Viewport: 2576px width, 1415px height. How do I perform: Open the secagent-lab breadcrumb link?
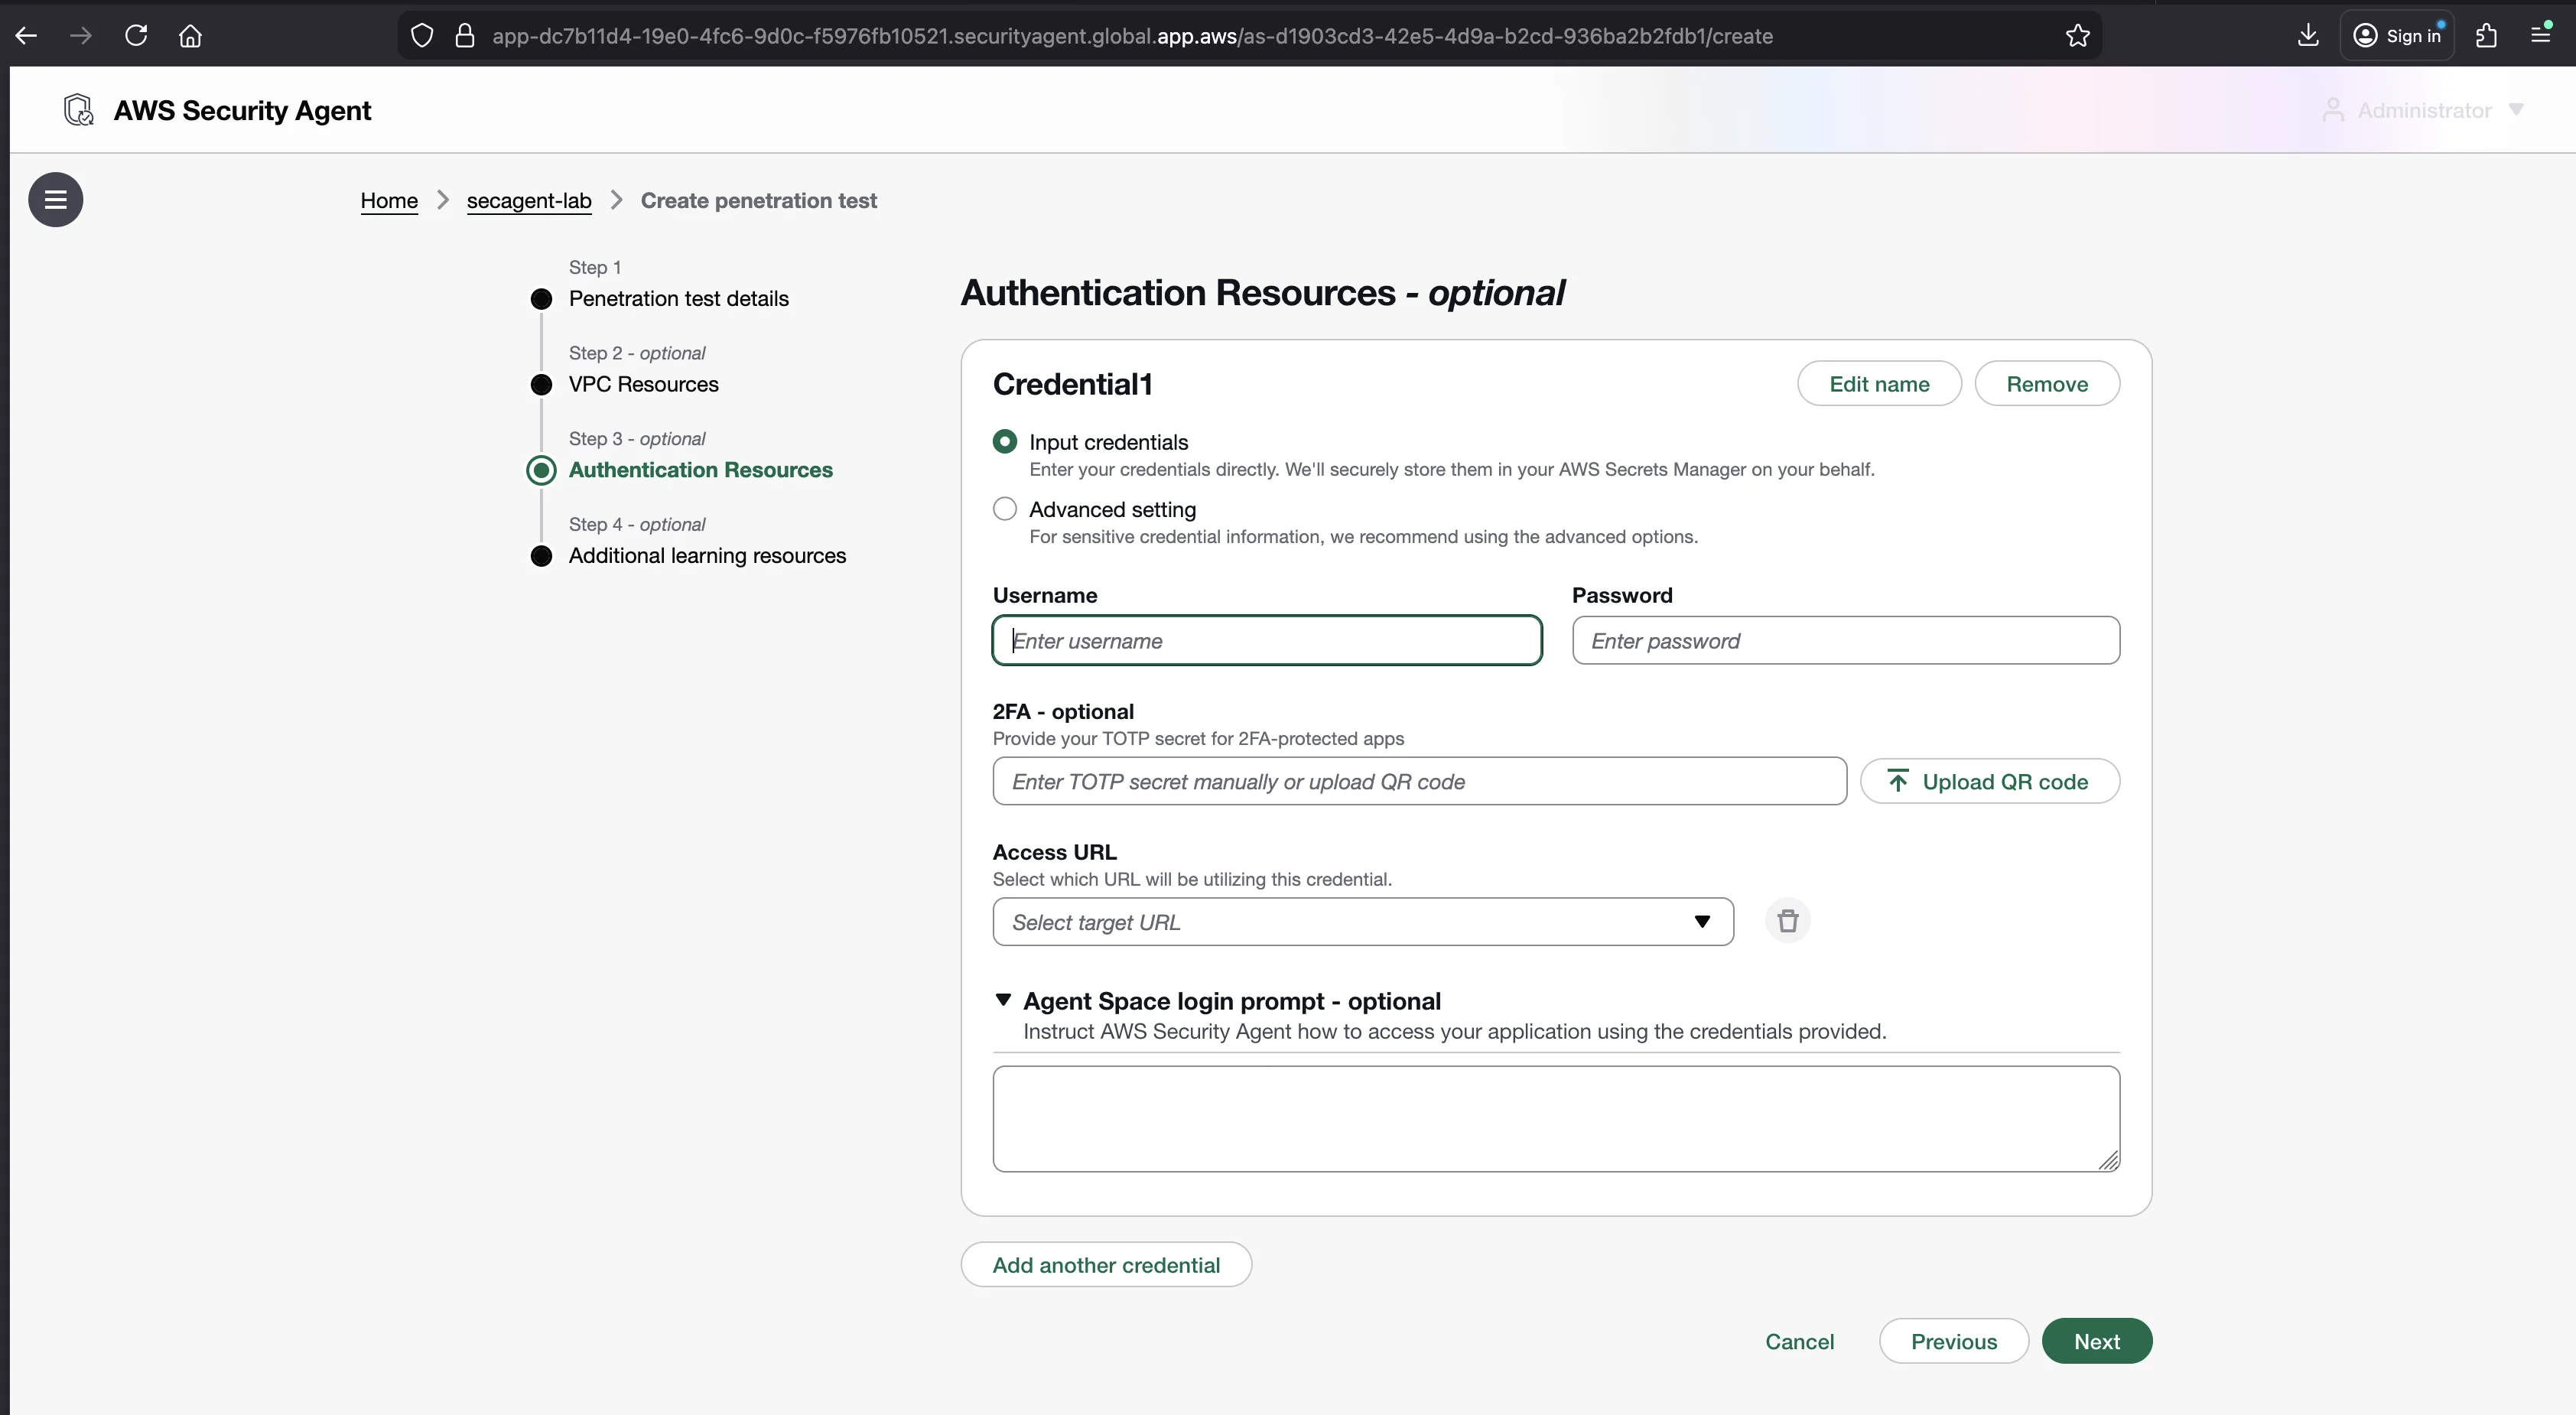click(x=529, y=200)
